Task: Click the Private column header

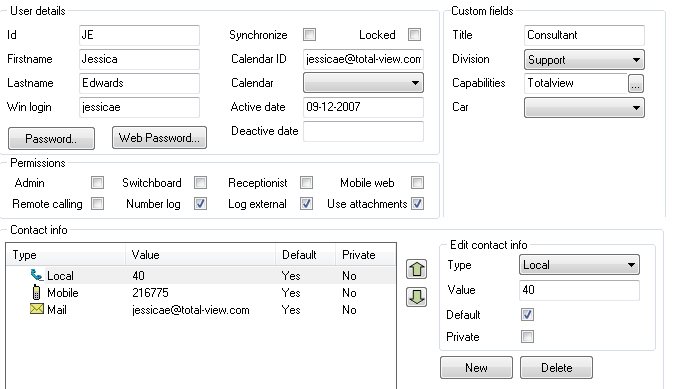Action: tap(366, 255)
